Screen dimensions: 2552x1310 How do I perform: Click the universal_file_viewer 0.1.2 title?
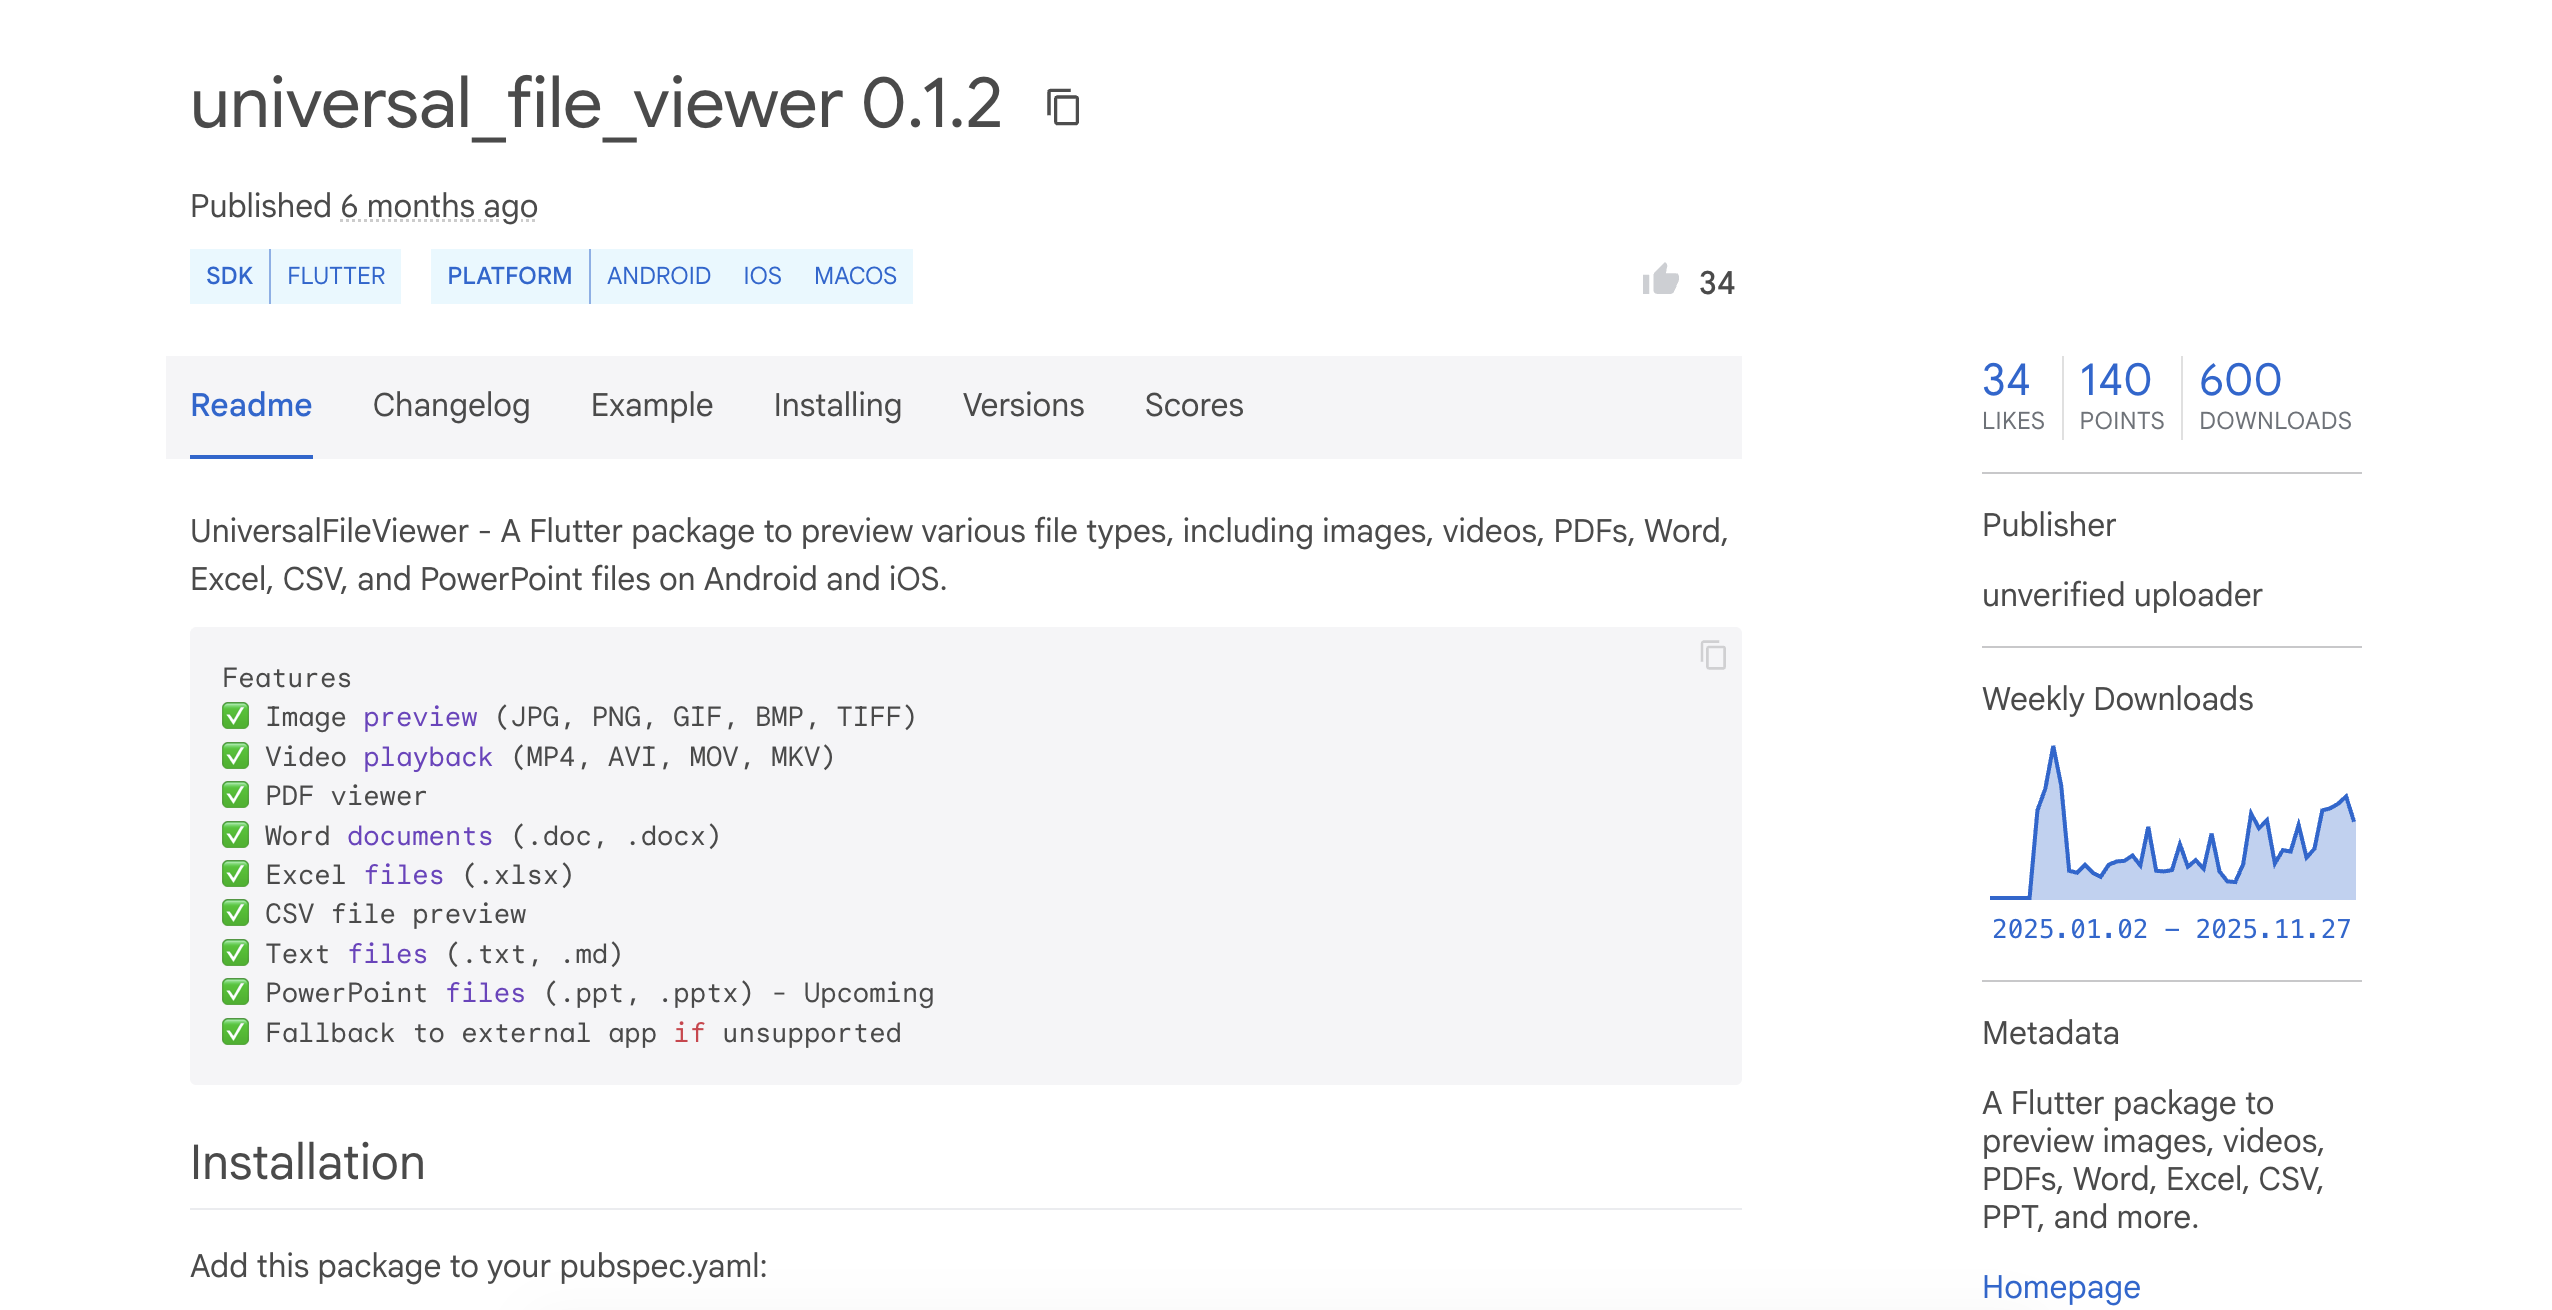(x=596, y=104)
